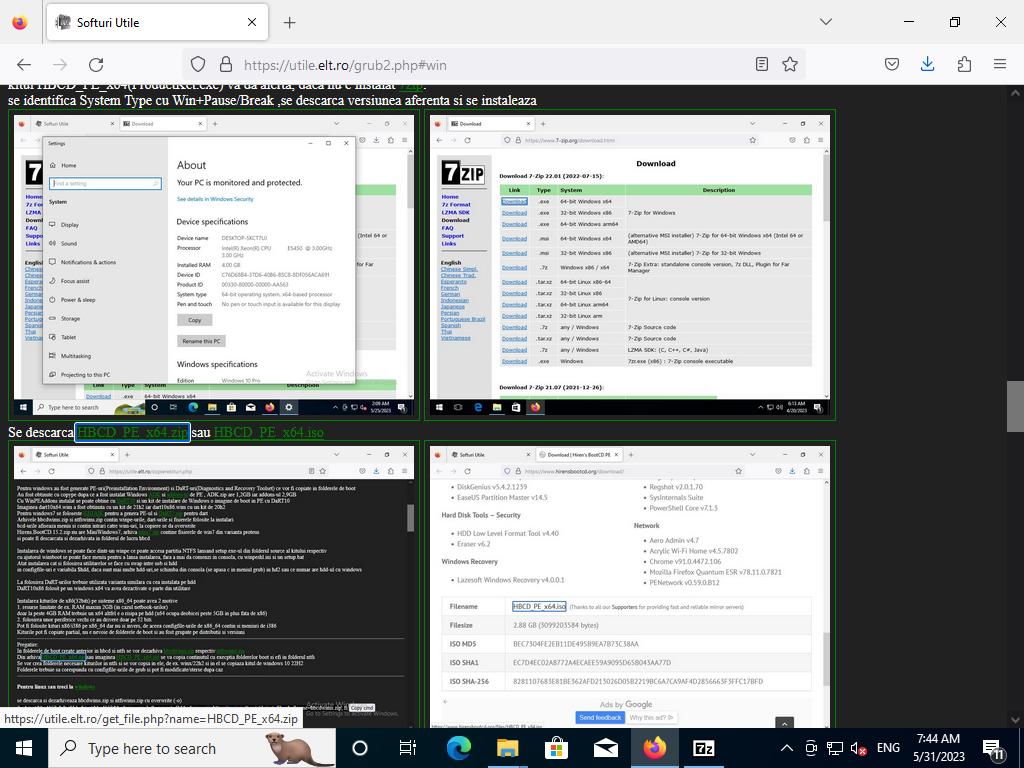Expand the list all tabs chevron

coord(825,22)
